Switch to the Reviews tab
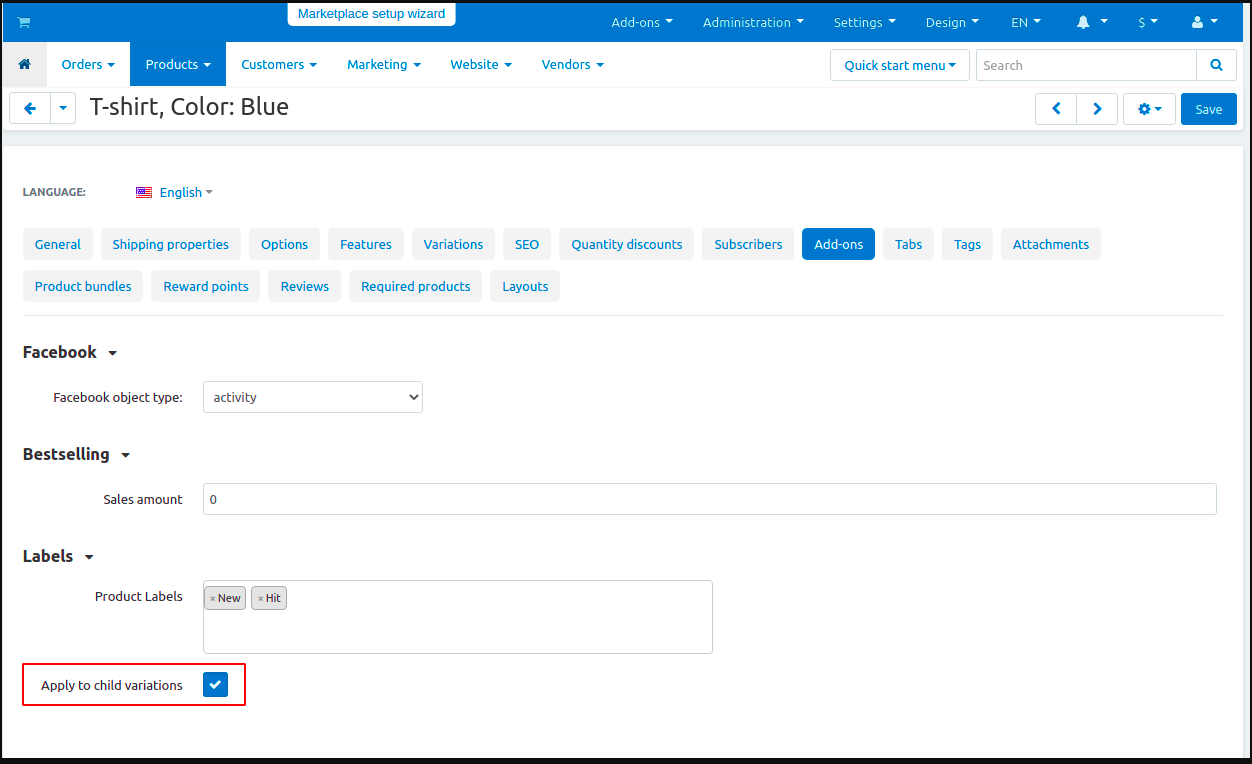 (305, 286)
